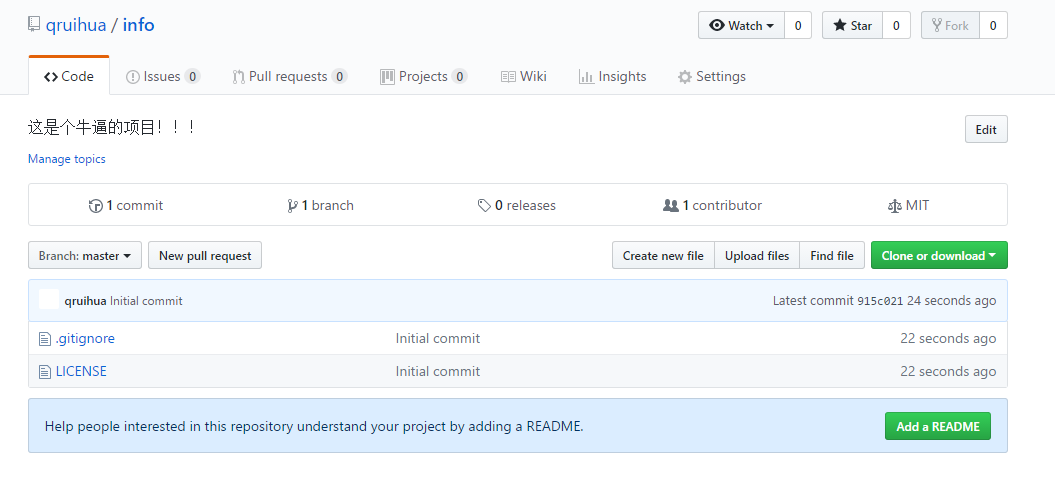Expand the Branch: master selector
This screenshot has height=478, width=1055.
point(85,256)
